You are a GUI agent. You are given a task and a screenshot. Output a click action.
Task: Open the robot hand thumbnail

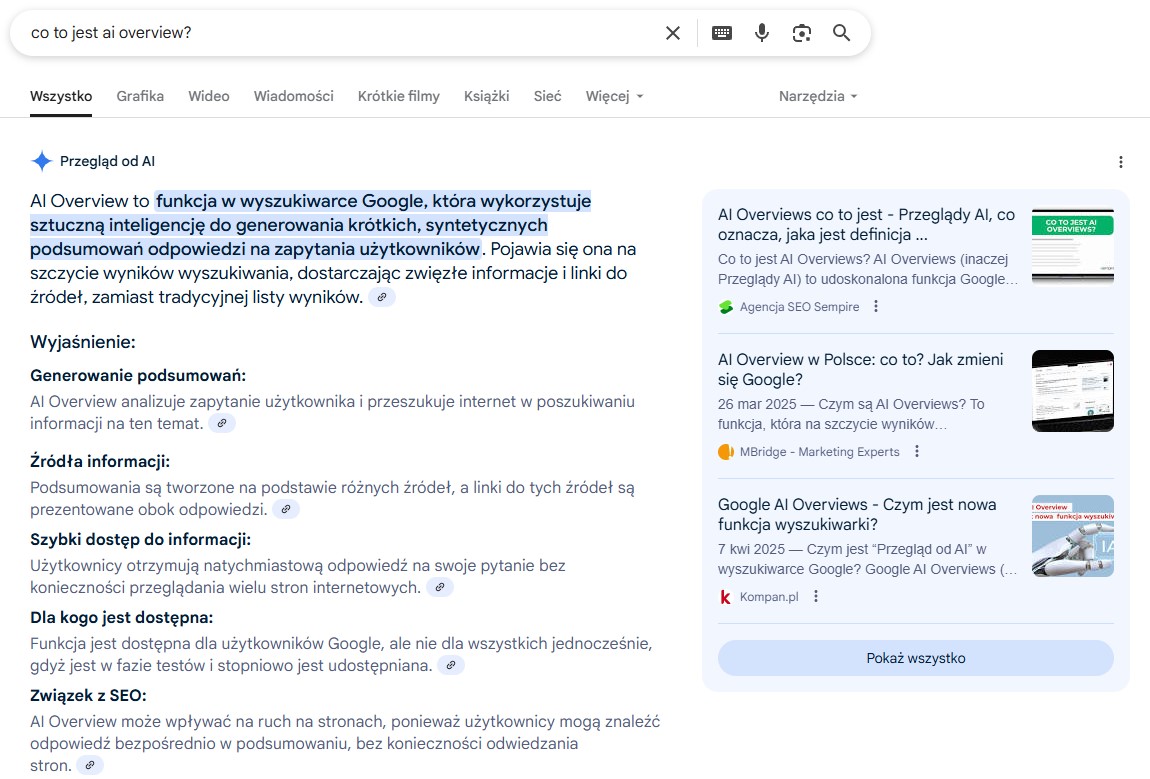click(1072, 536)
